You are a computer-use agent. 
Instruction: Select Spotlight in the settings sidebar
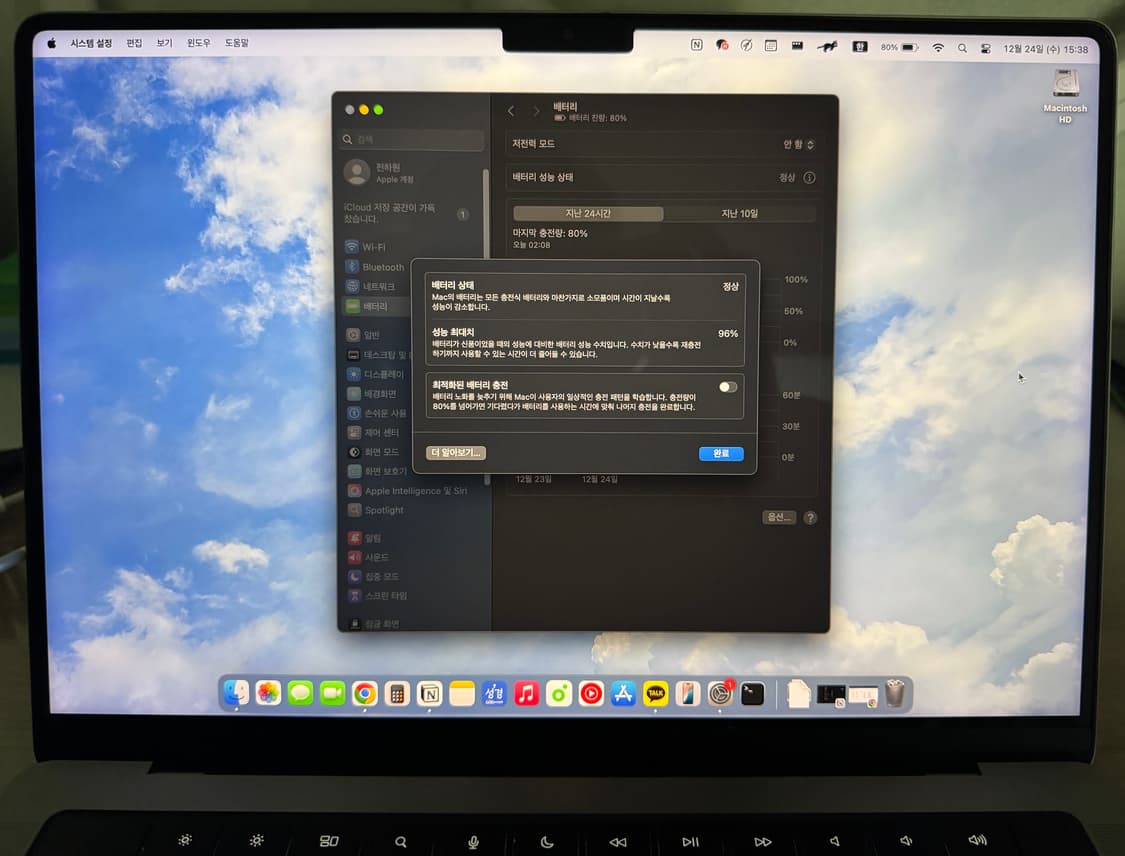tap(379, 510)
